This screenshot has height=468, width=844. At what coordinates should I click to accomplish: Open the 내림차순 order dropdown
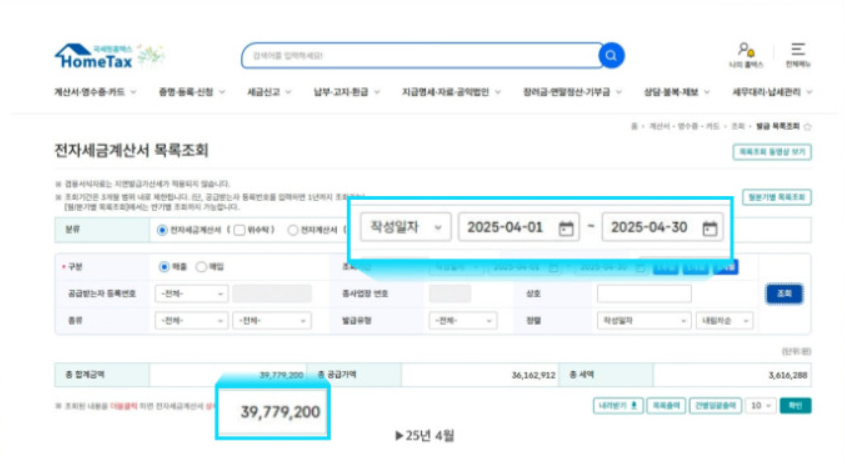724,320
